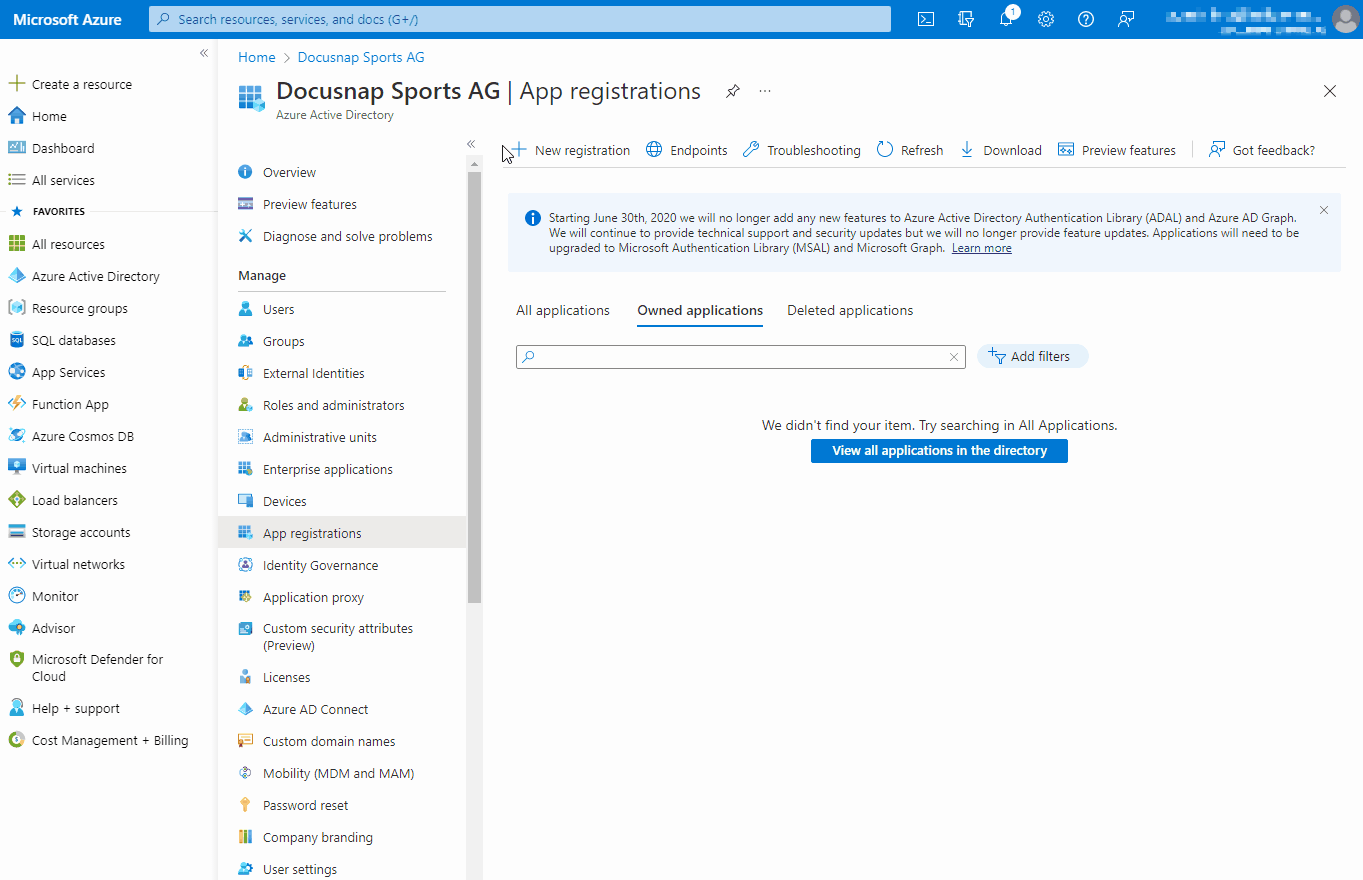Click the application search field
The height and width of the screenshot is (880, 1363).
click(x=740, y=356)
